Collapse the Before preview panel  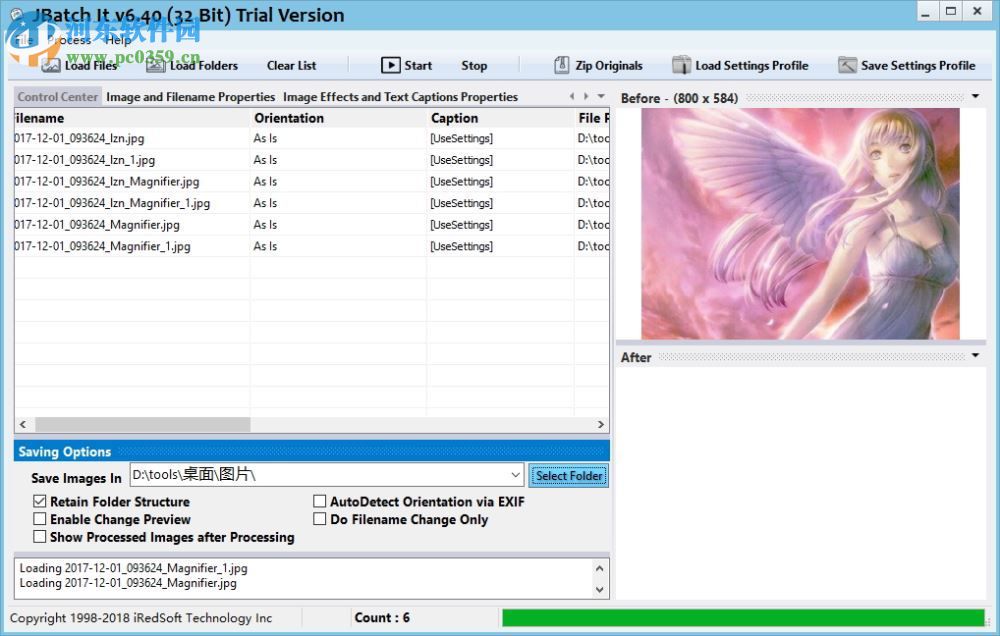point(975,97)
